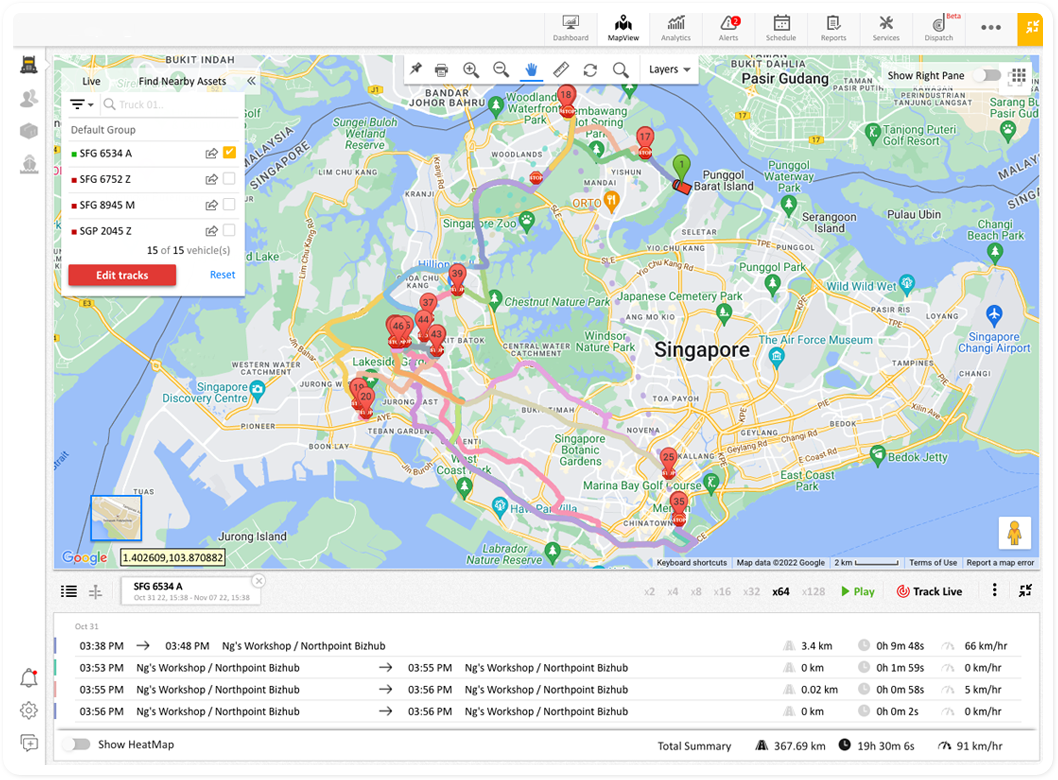Open the grid apps icon at top right

(1018, 76)
